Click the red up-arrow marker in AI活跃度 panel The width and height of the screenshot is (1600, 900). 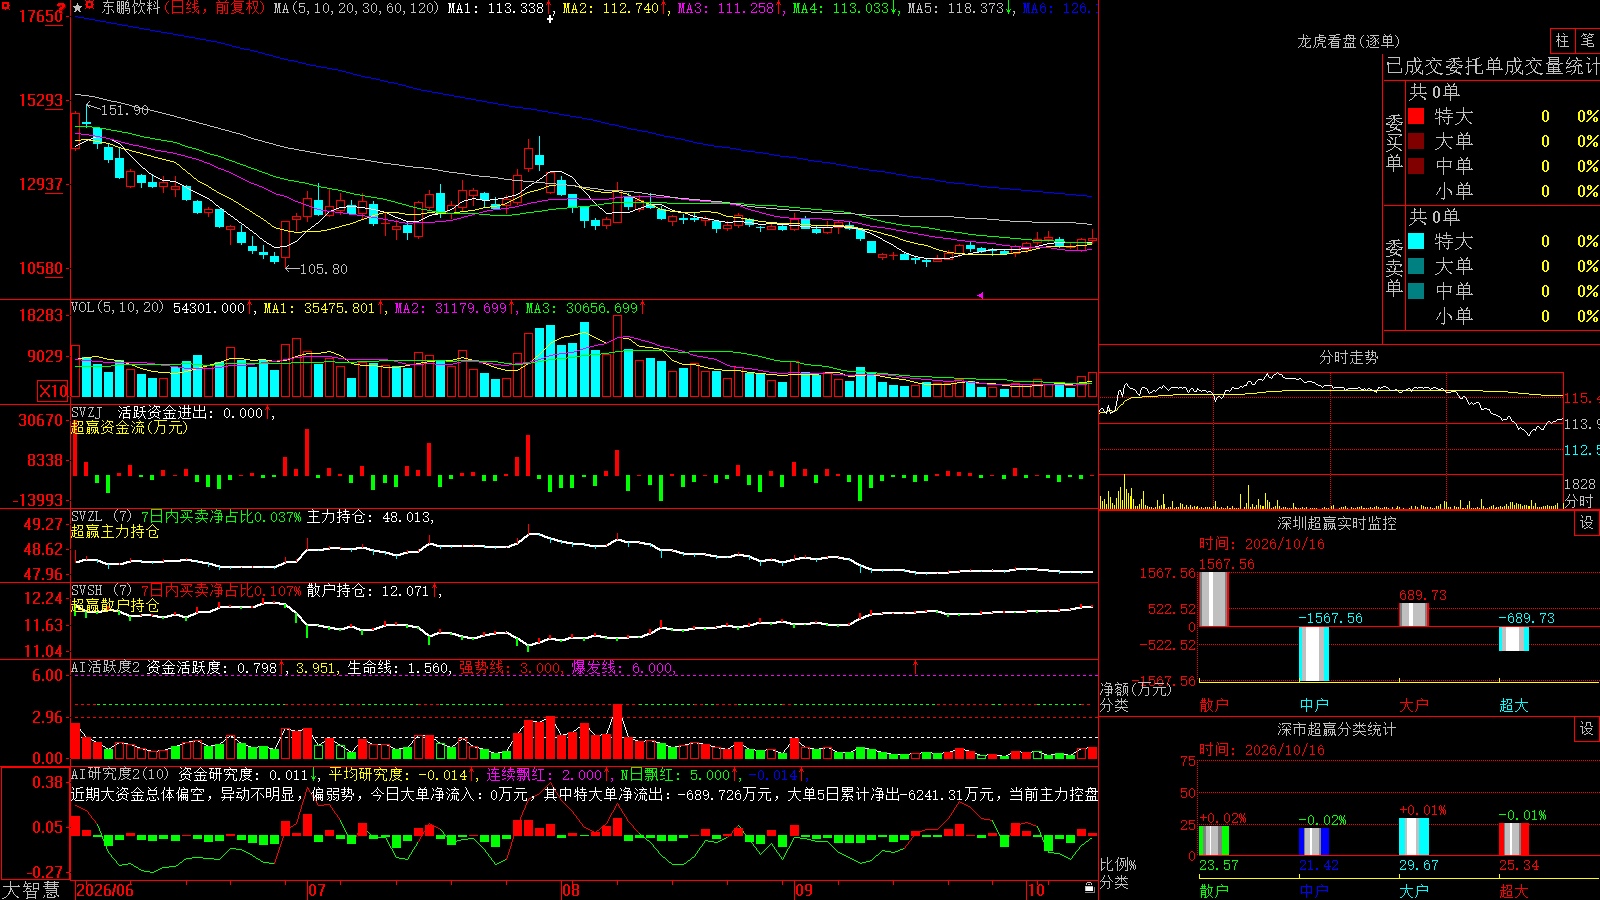click(915, 665)
